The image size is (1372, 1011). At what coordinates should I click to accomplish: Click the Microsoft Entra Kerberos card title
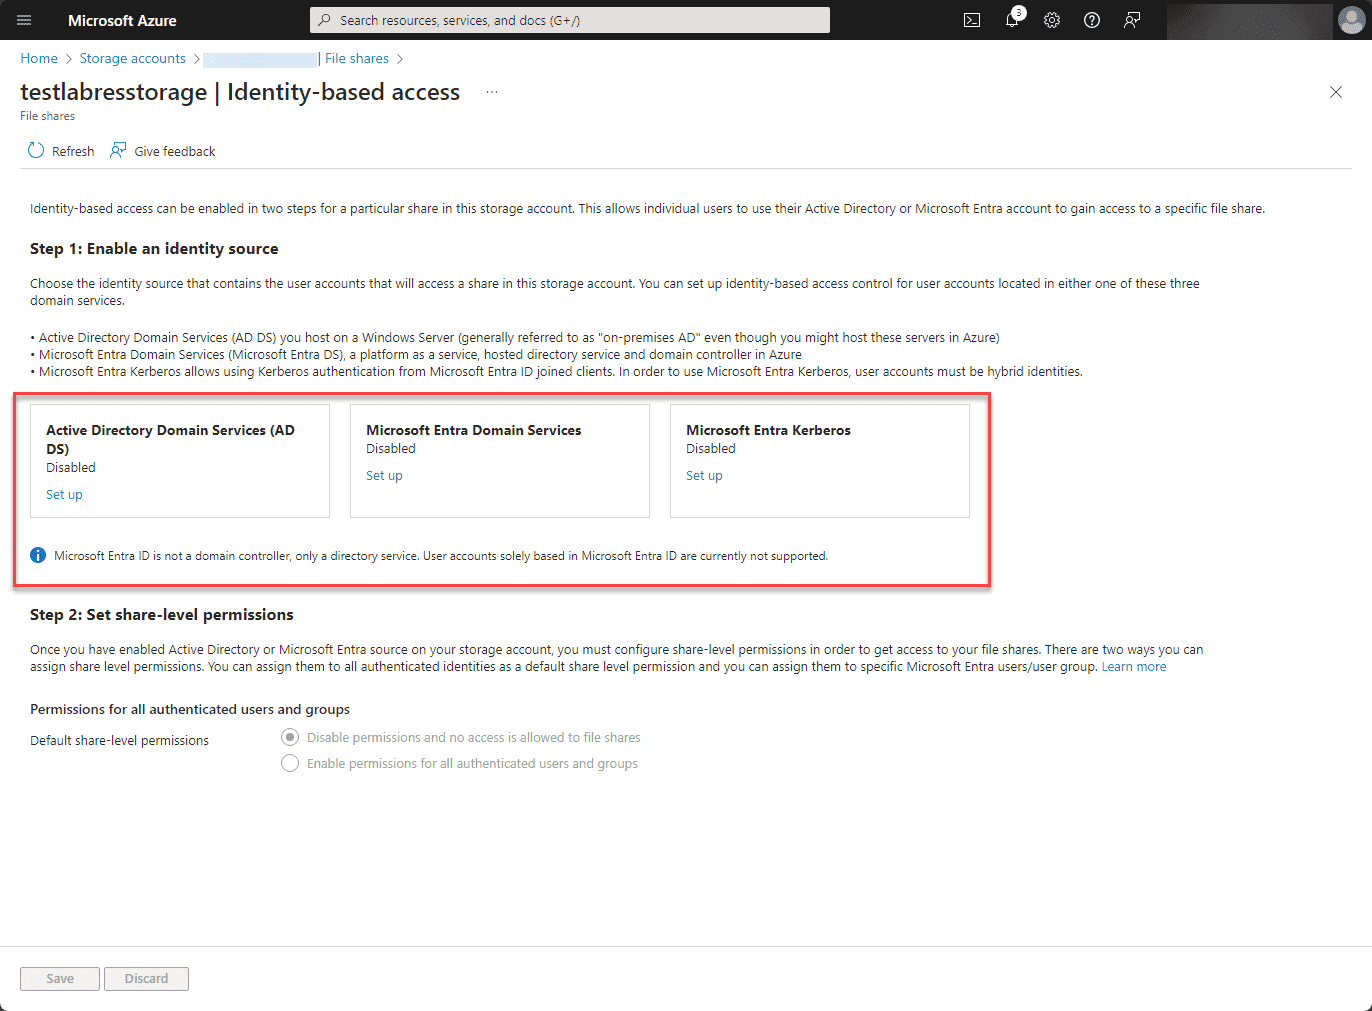(768, 430)
